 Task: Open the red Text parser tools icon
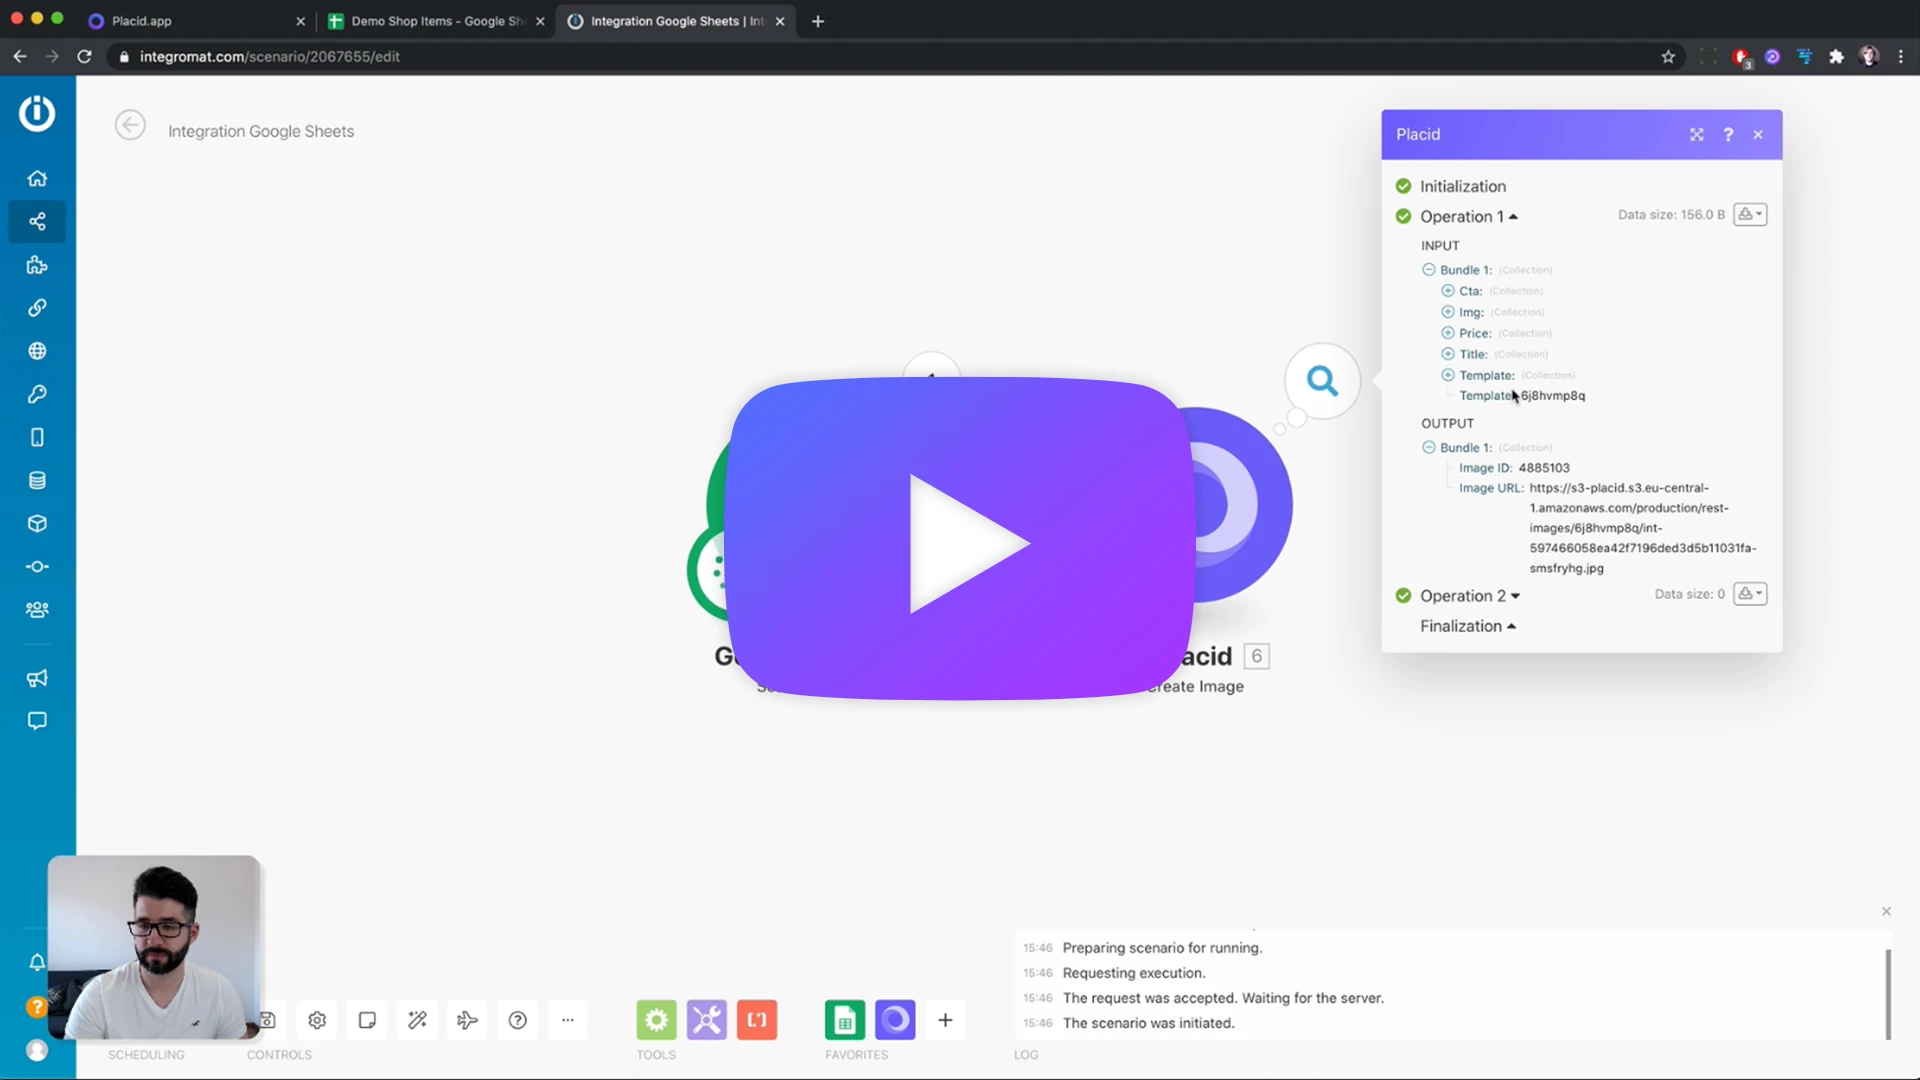point(757,1020)
